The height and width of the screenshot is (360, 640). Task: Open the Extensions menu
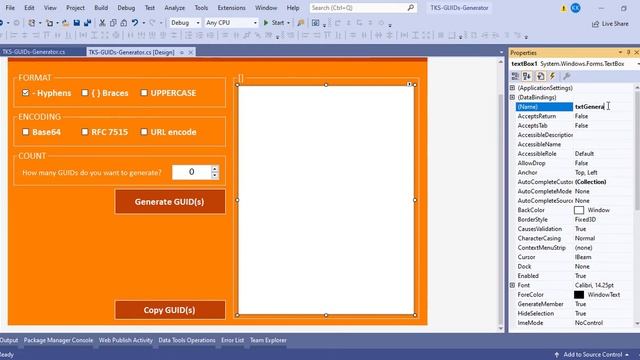tap(231, 8)
